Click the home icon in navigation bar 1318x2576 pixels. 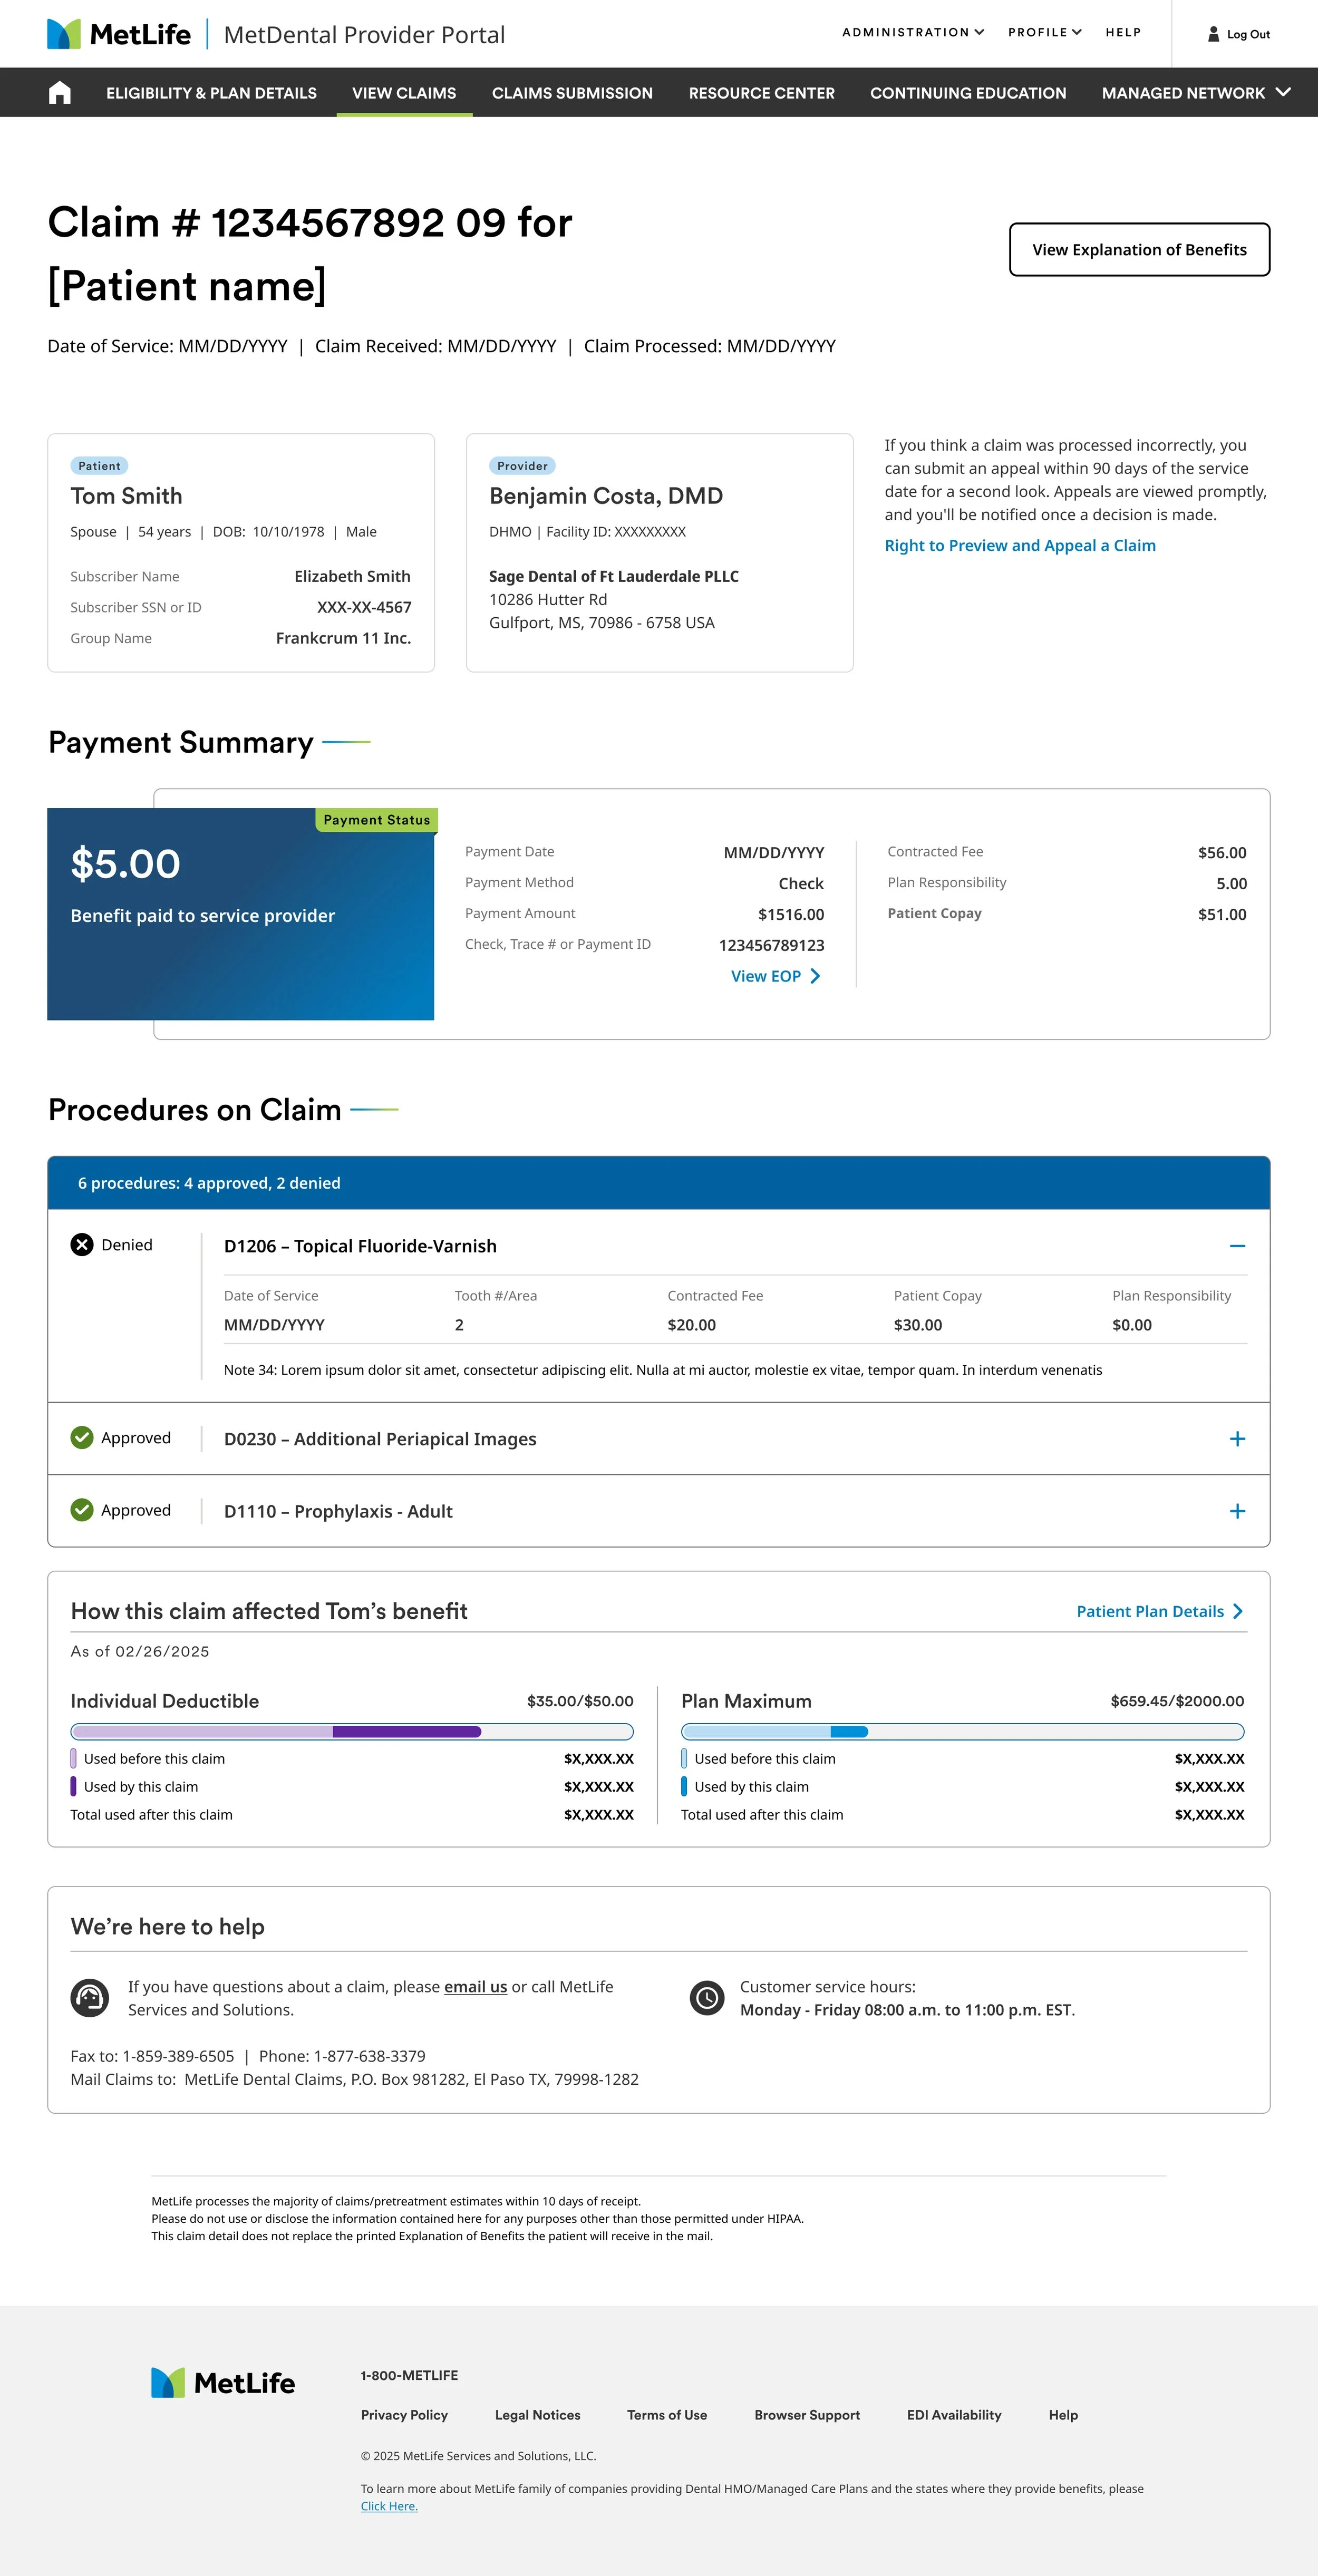pyautogui.click(x=60, y=93)
